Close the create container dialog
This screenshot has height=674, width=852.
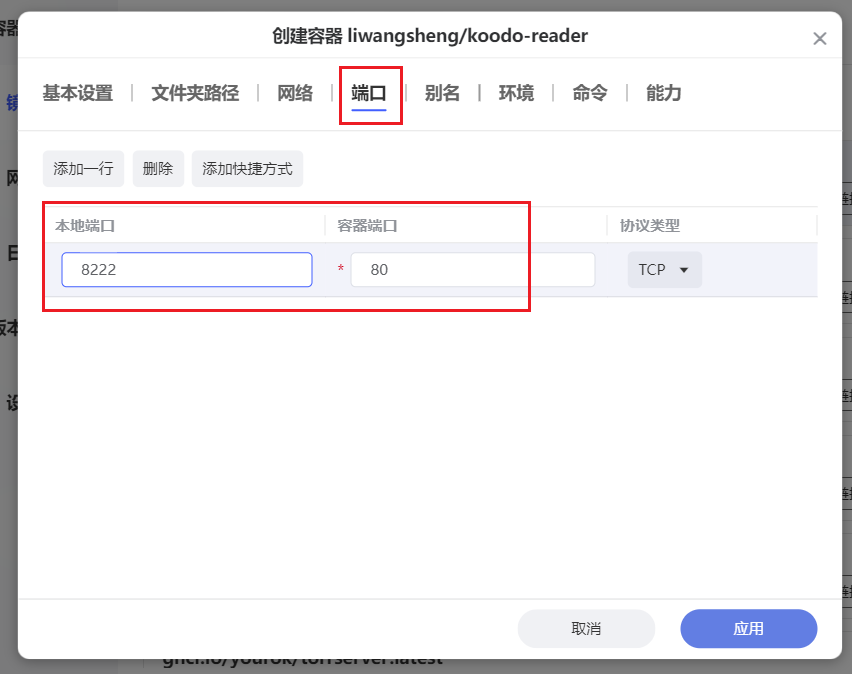pyautogui.click(x=819, y=39)
